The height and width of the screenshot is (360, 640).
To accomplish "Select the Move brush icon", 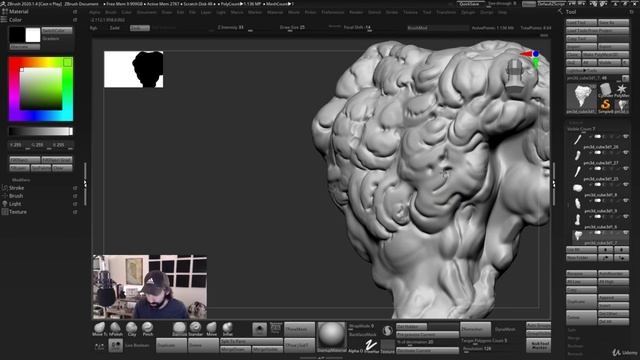I will 211,328.
